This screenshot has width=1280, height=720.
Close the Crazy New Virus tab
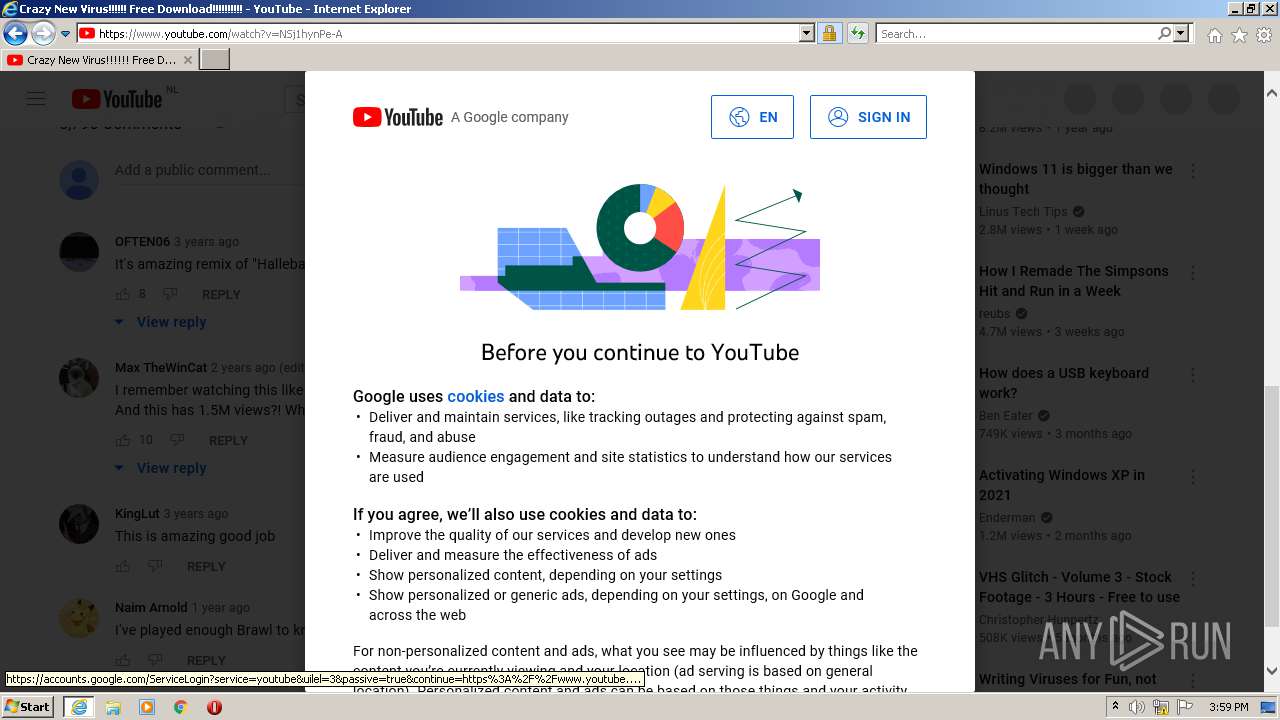(x=187, y=60)
